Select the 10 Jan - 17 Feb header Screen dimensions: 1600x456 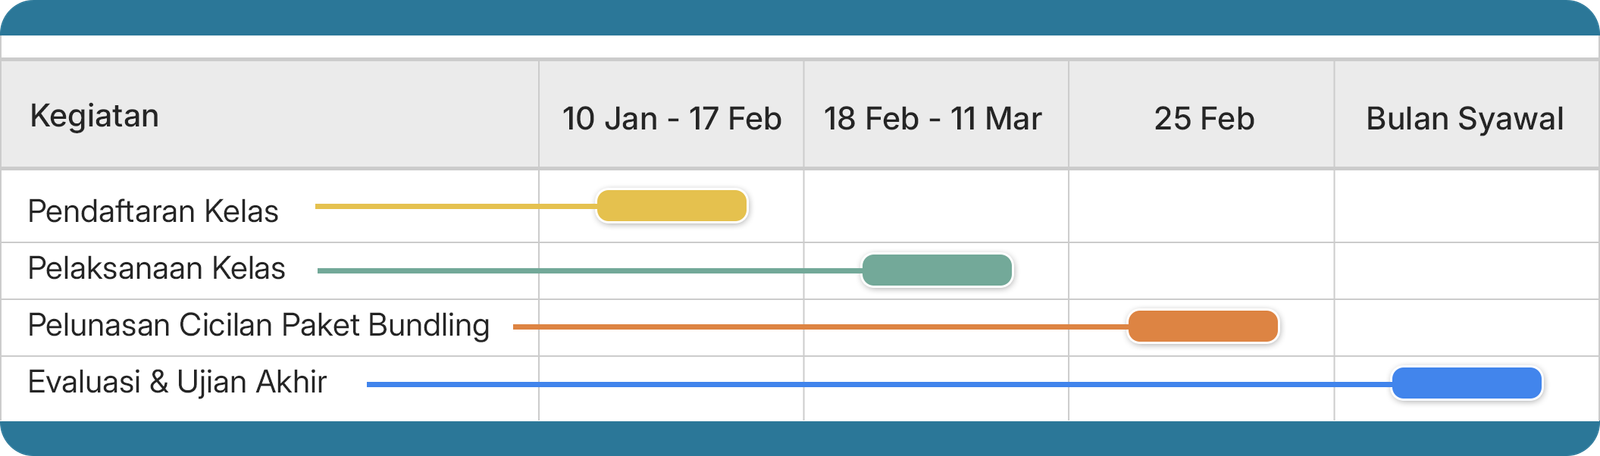671,119
